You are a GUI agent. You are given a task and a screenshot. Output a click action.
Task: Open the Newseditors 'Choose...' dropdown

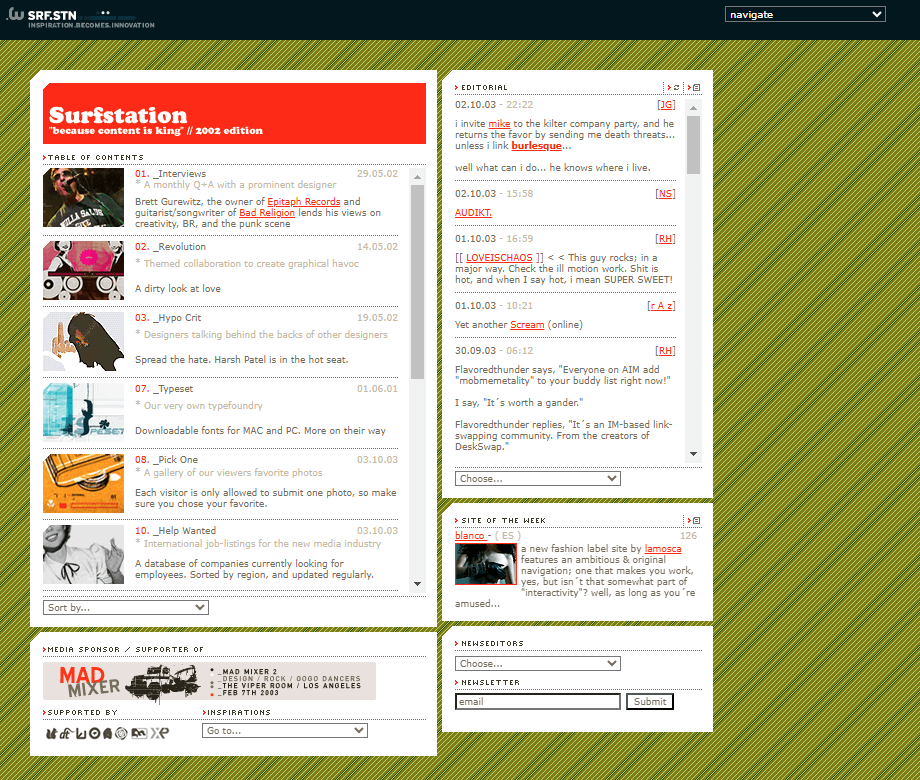coord(537,663)
